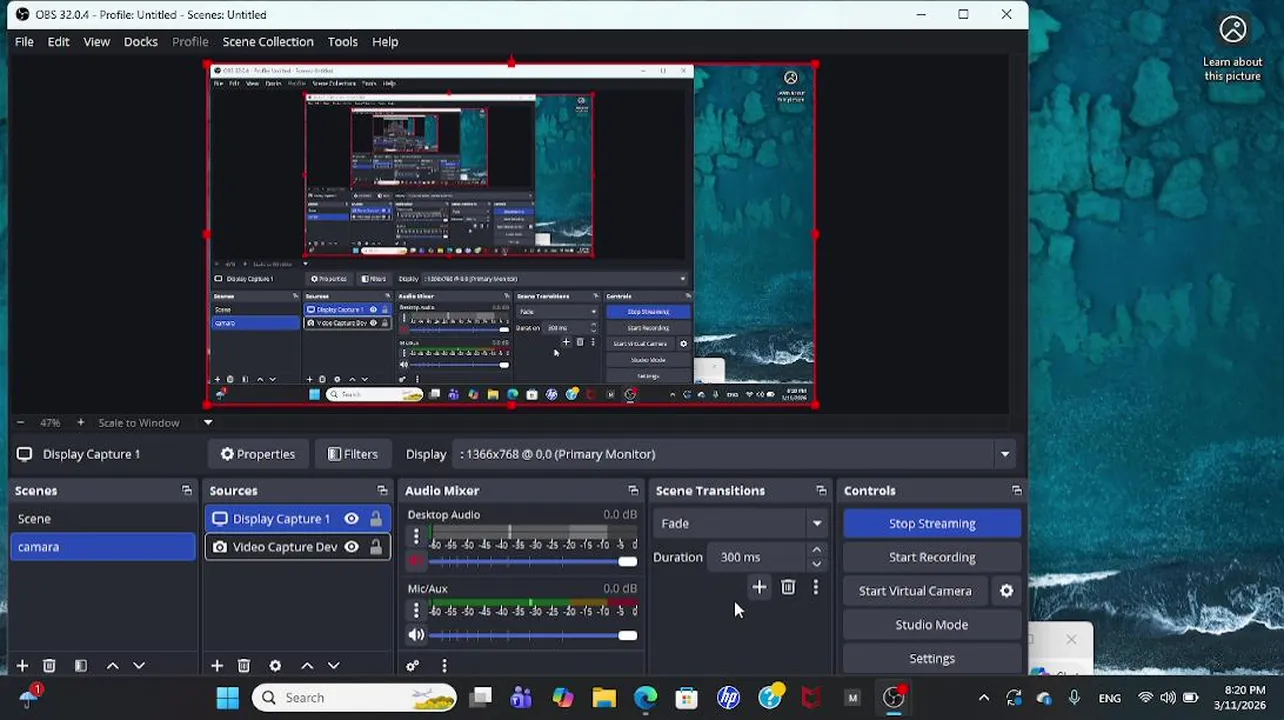Select the 'Scene' scene item
Viewport: 1284px width, 720px height.
103,519
